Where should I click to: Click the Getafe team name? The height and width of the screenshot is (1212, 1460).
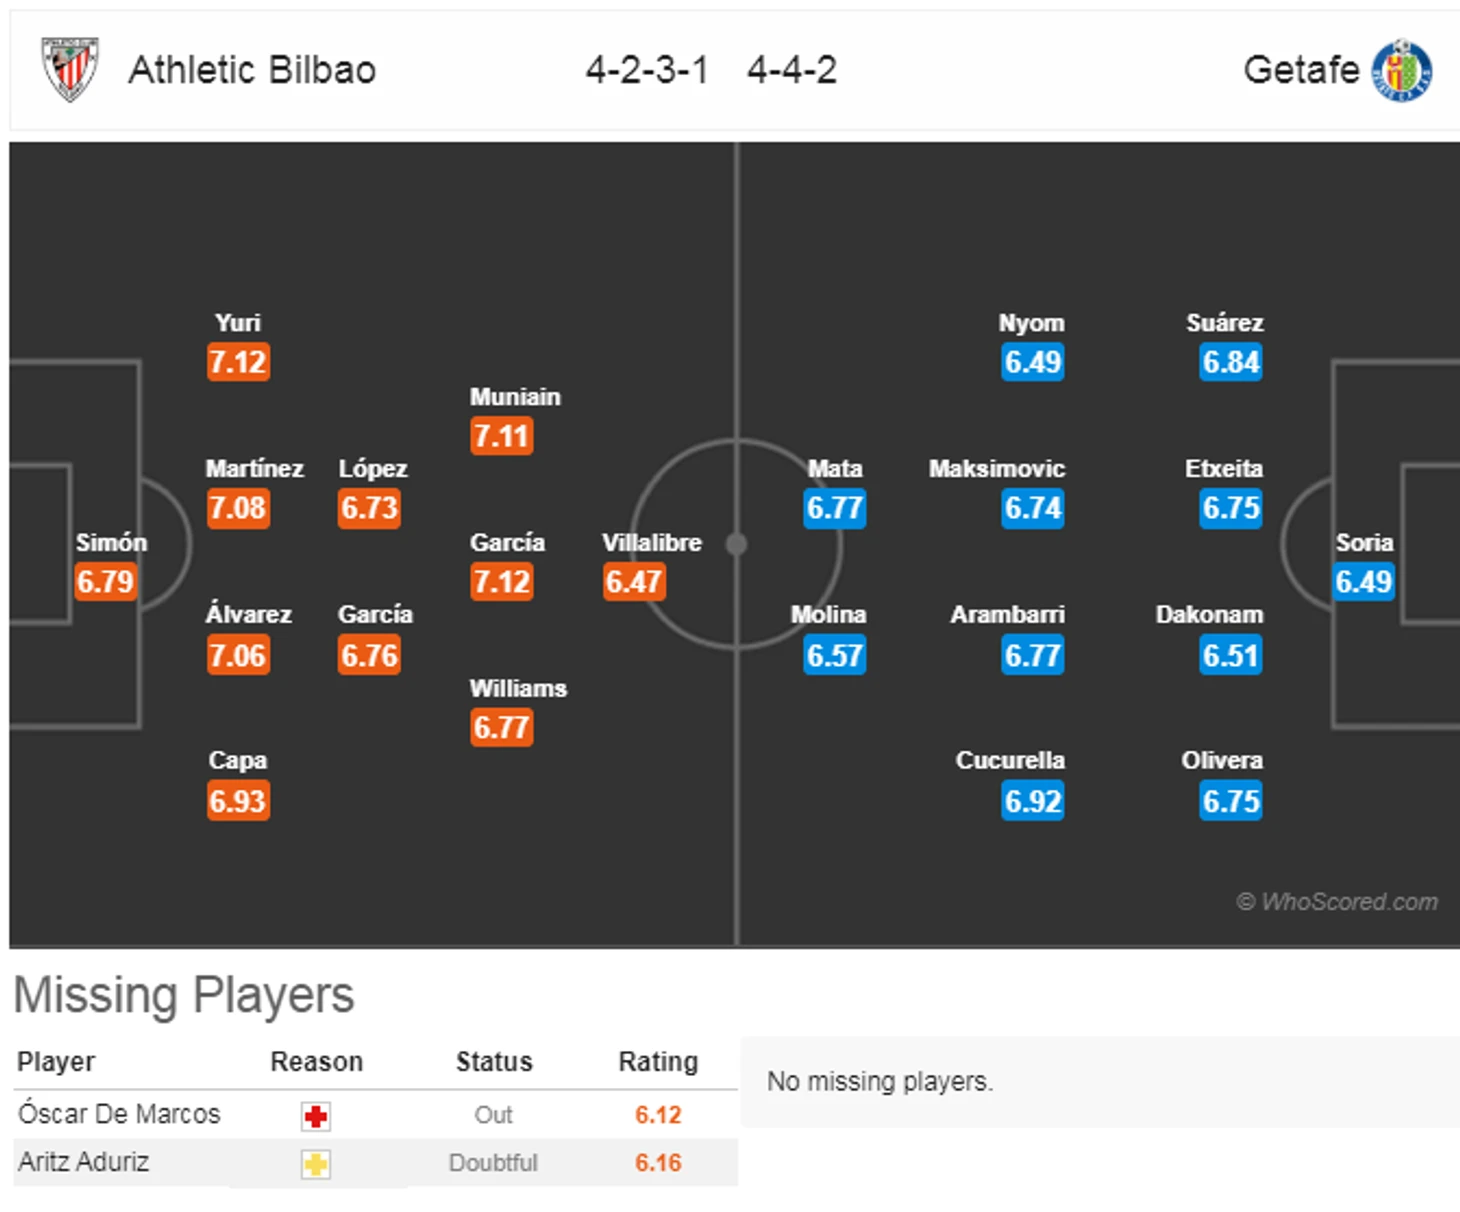tap(1300, 70)
